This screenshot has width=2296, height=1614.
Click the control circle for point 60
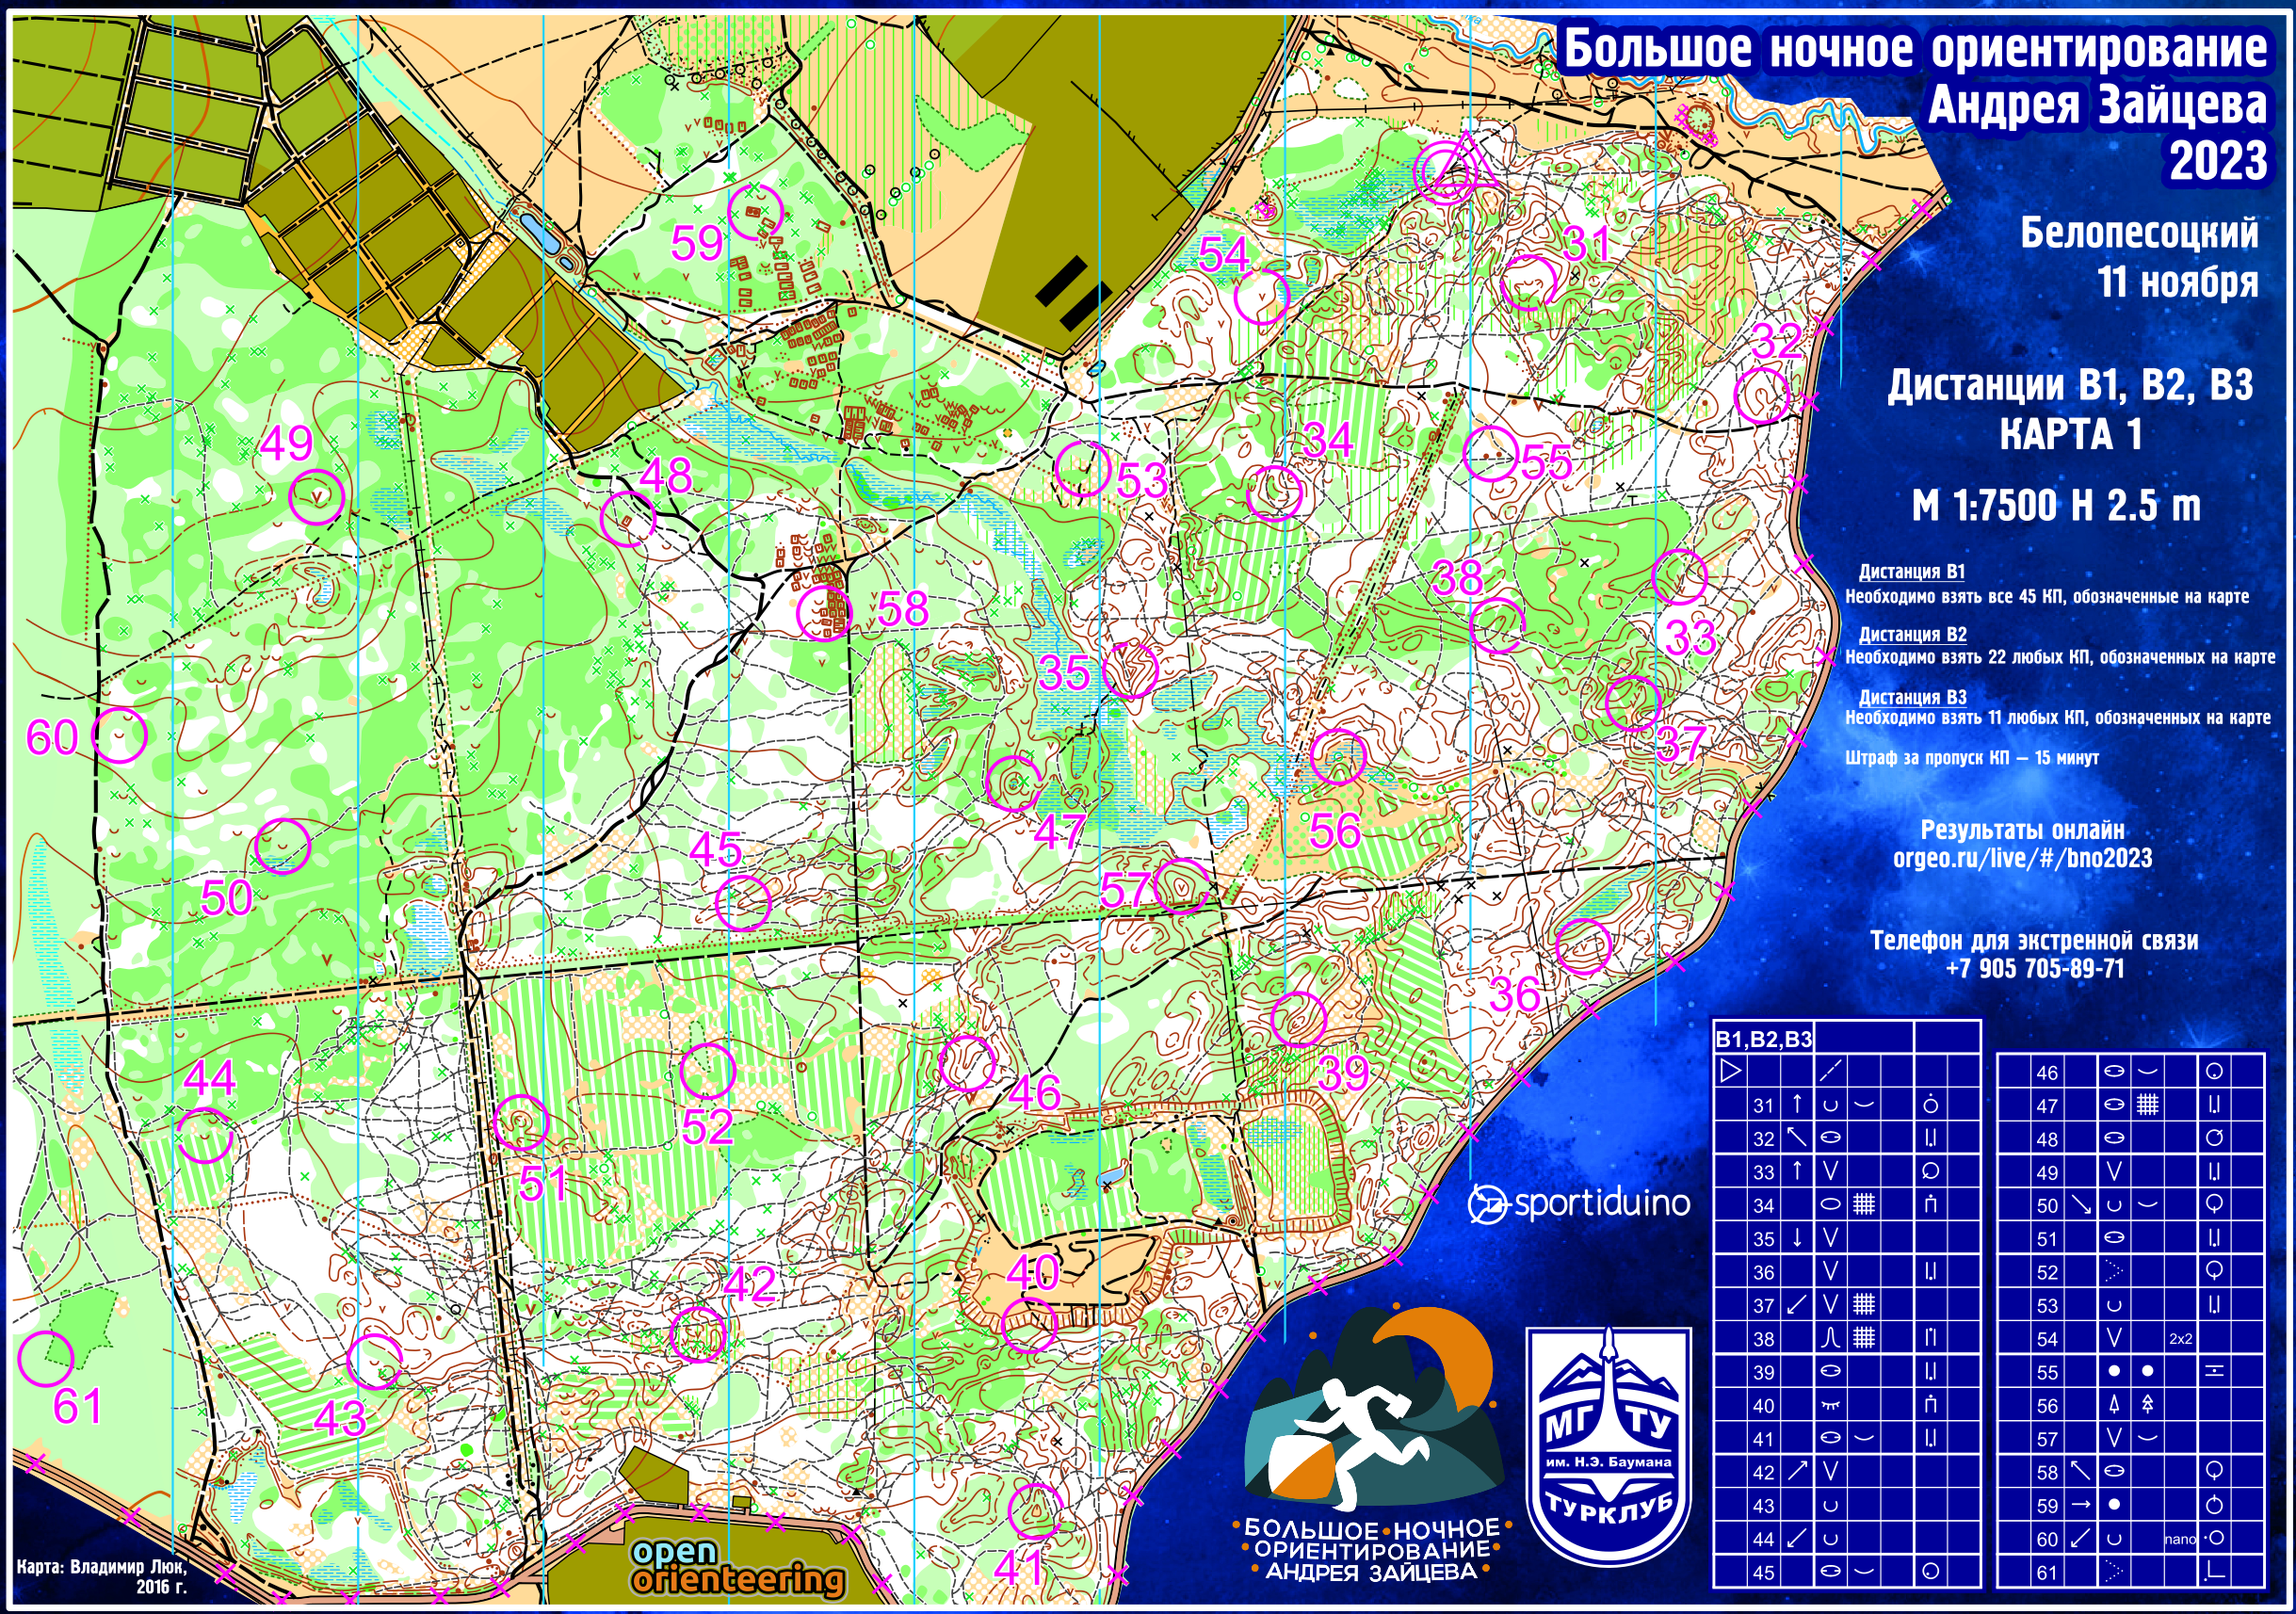pos(119,735)
